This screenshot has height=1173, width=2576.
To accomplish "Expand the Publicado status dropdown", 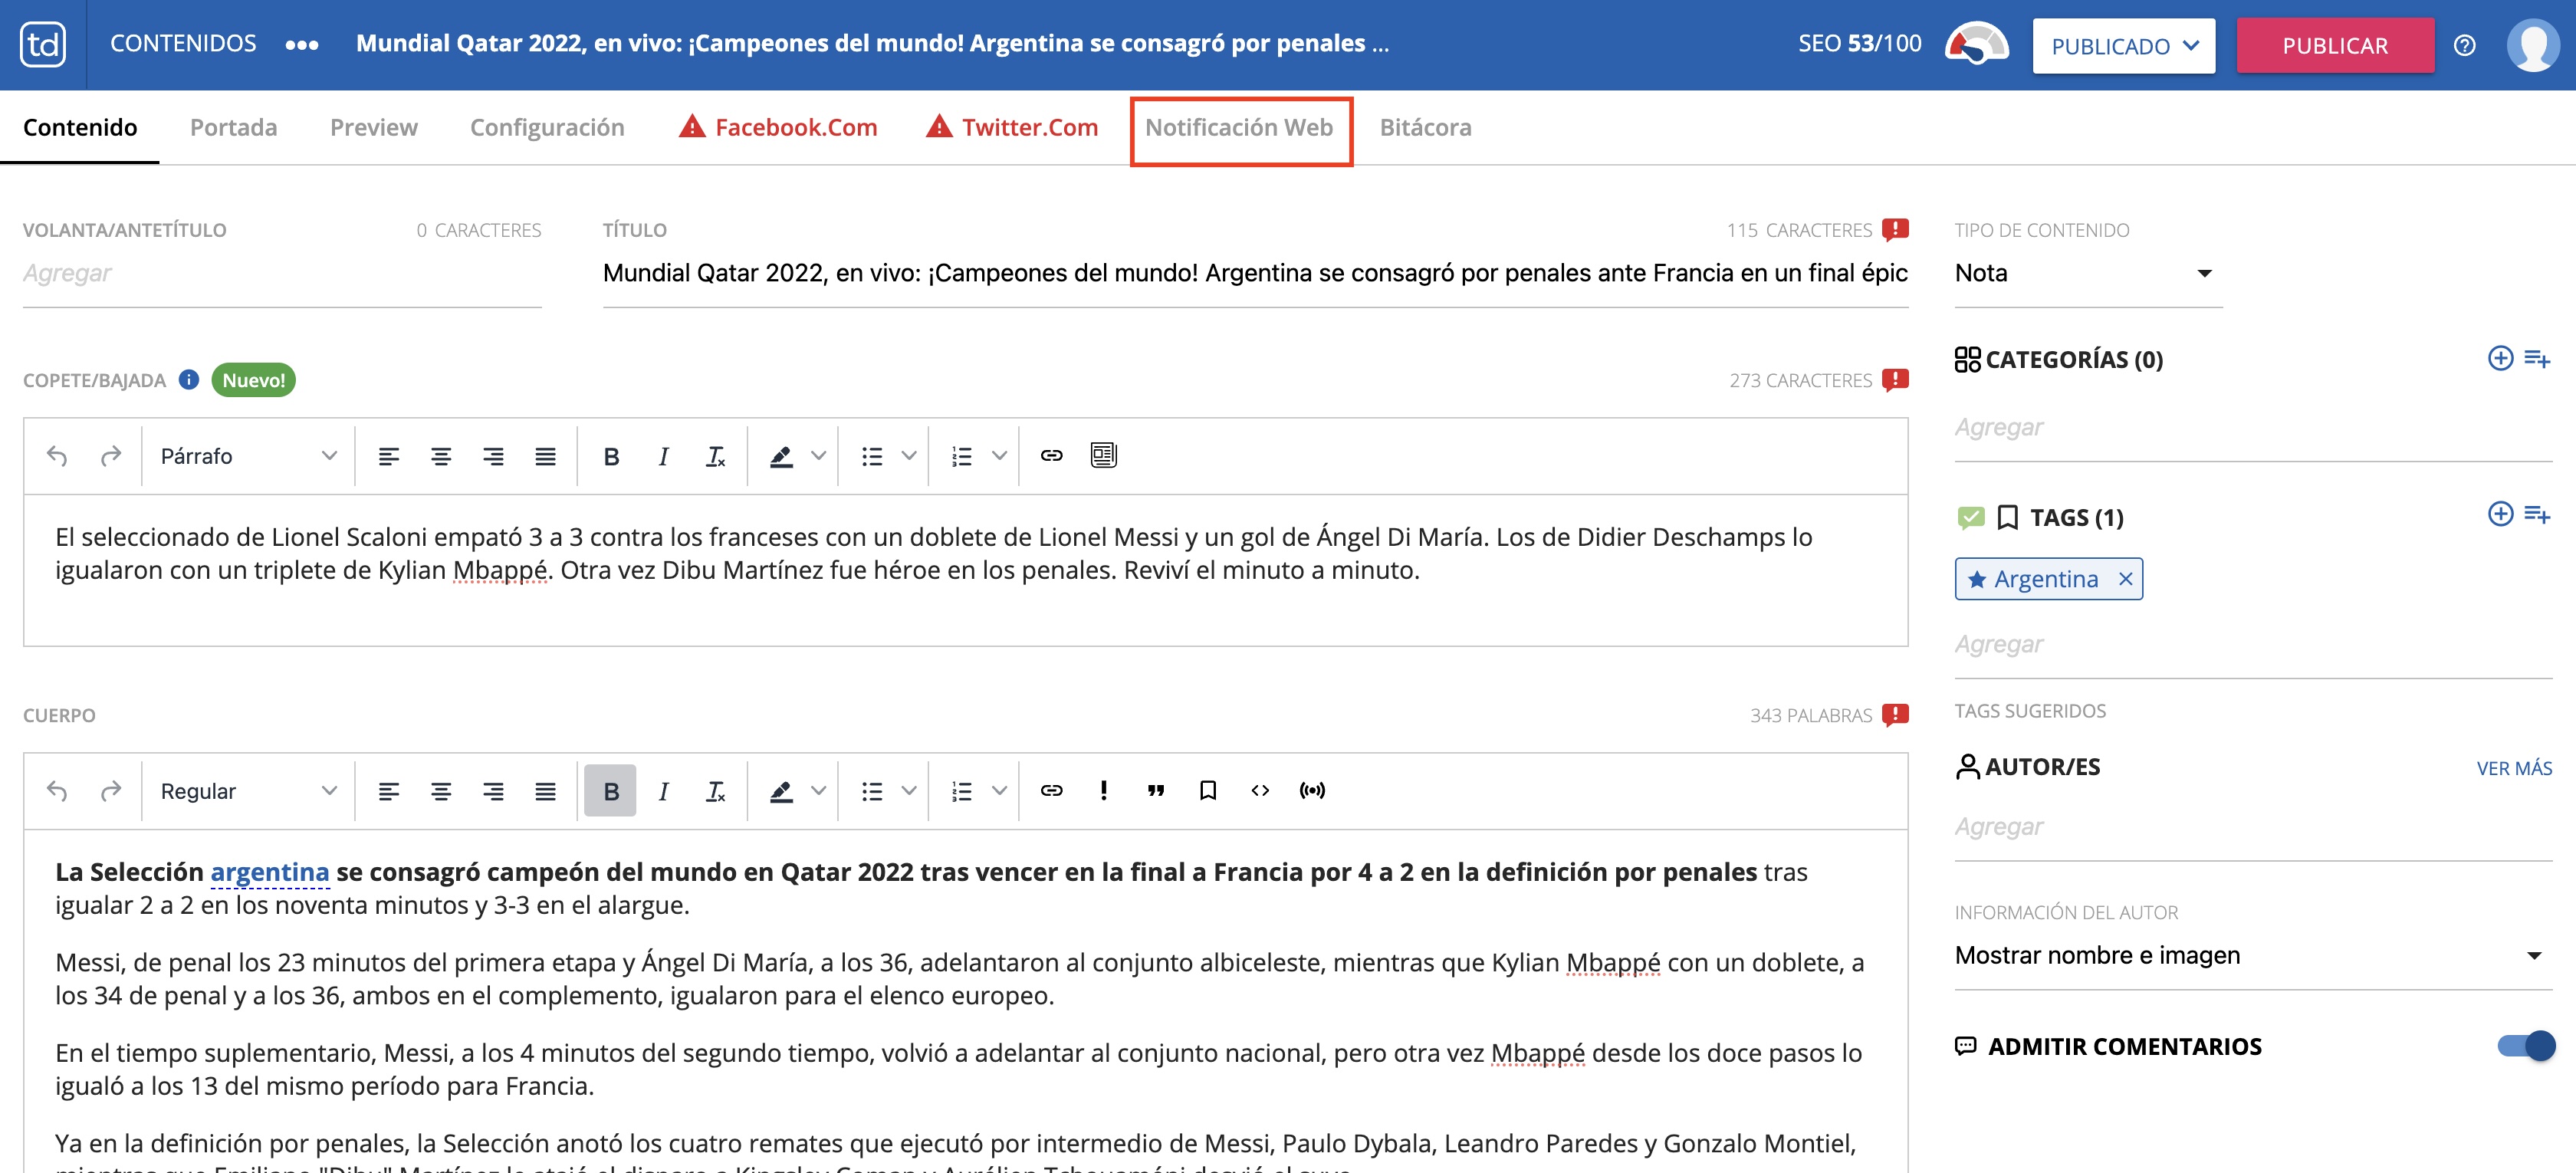I will coord(2123,45).
